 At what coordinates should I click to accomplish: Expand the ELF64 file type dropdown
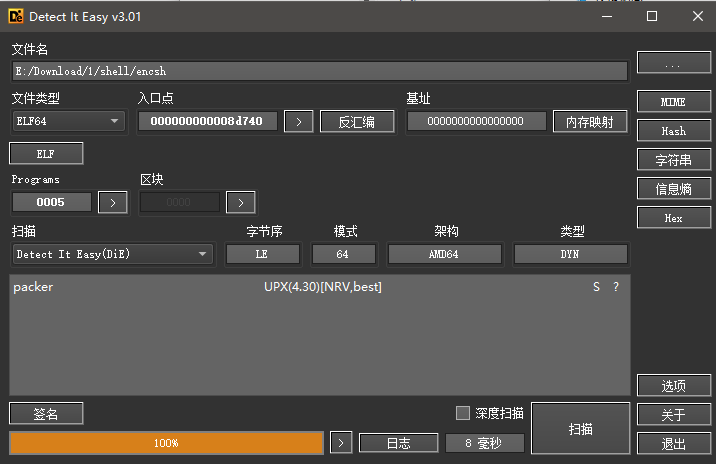coord(68,121)
